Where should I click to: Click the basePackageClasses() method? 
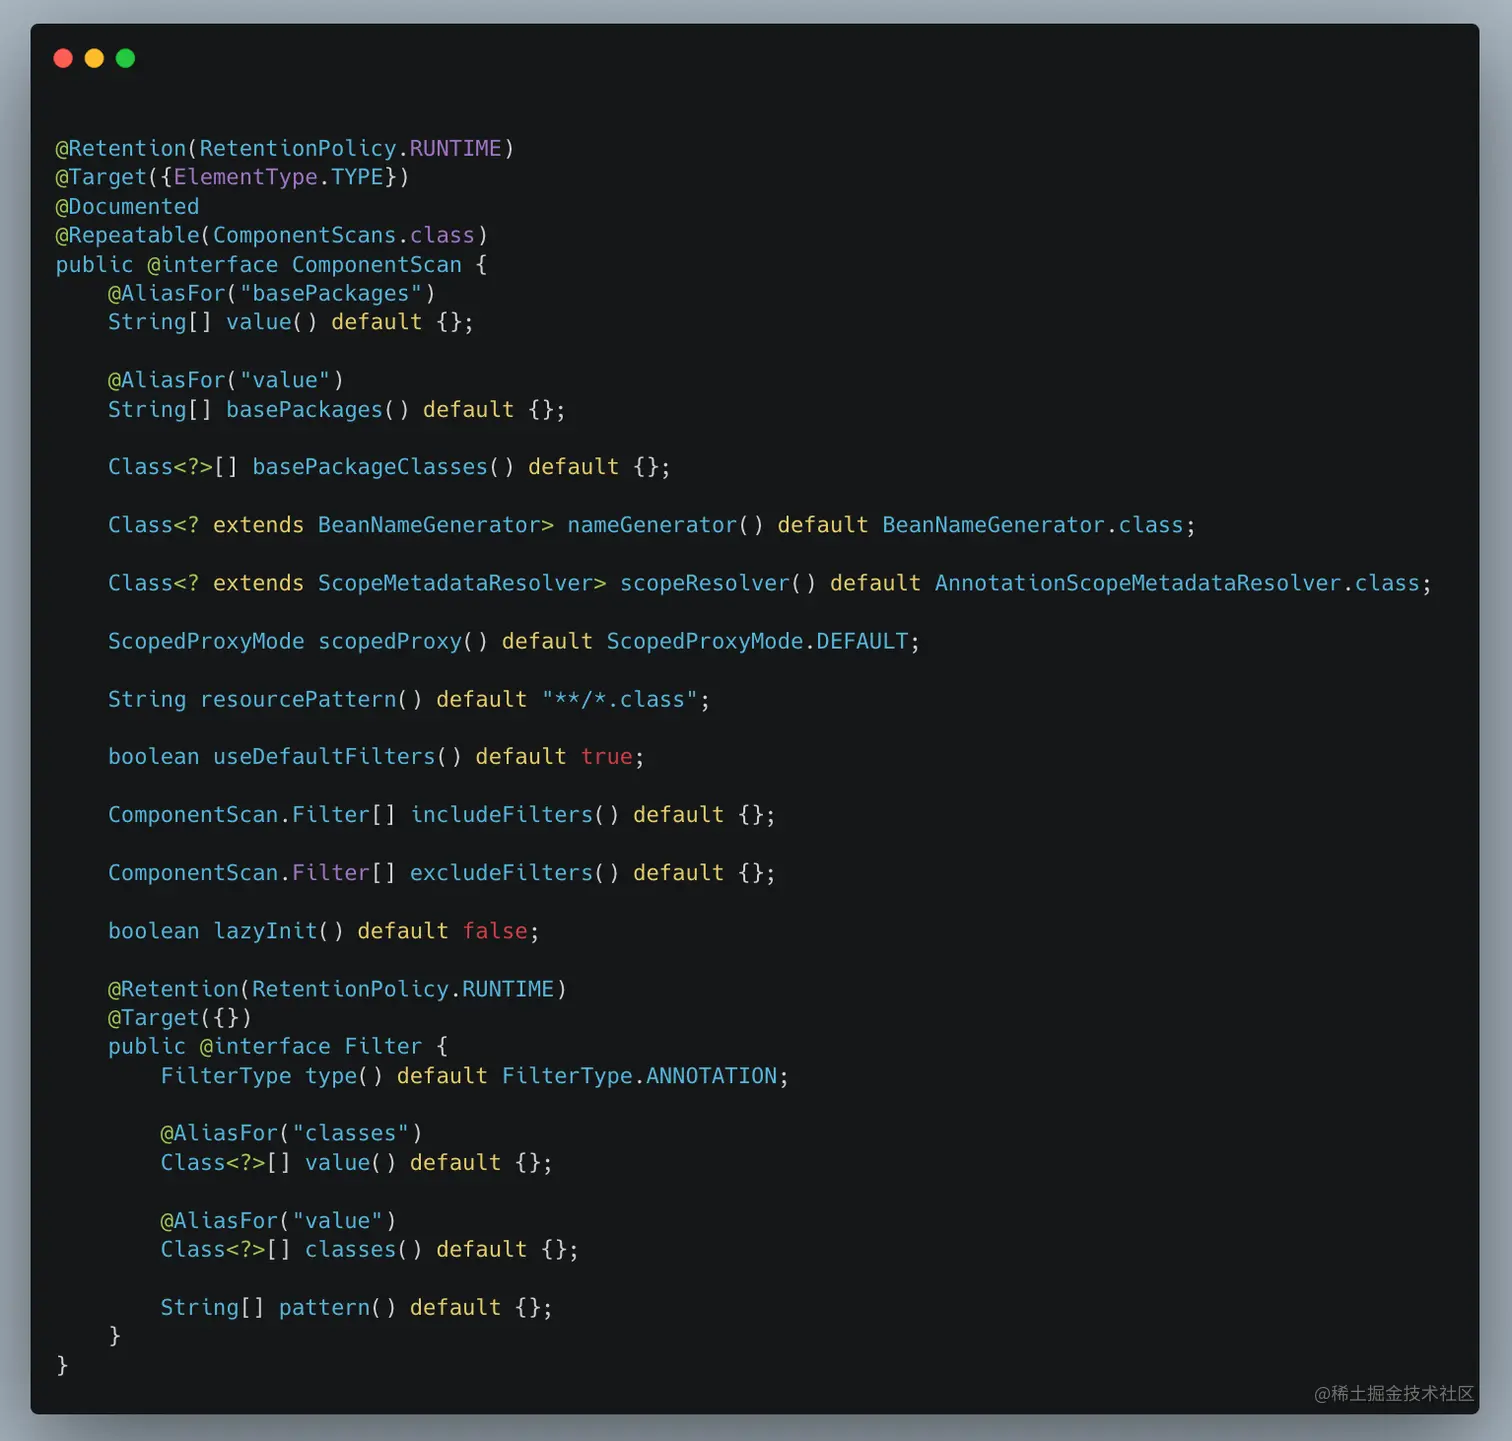(382, 467)
